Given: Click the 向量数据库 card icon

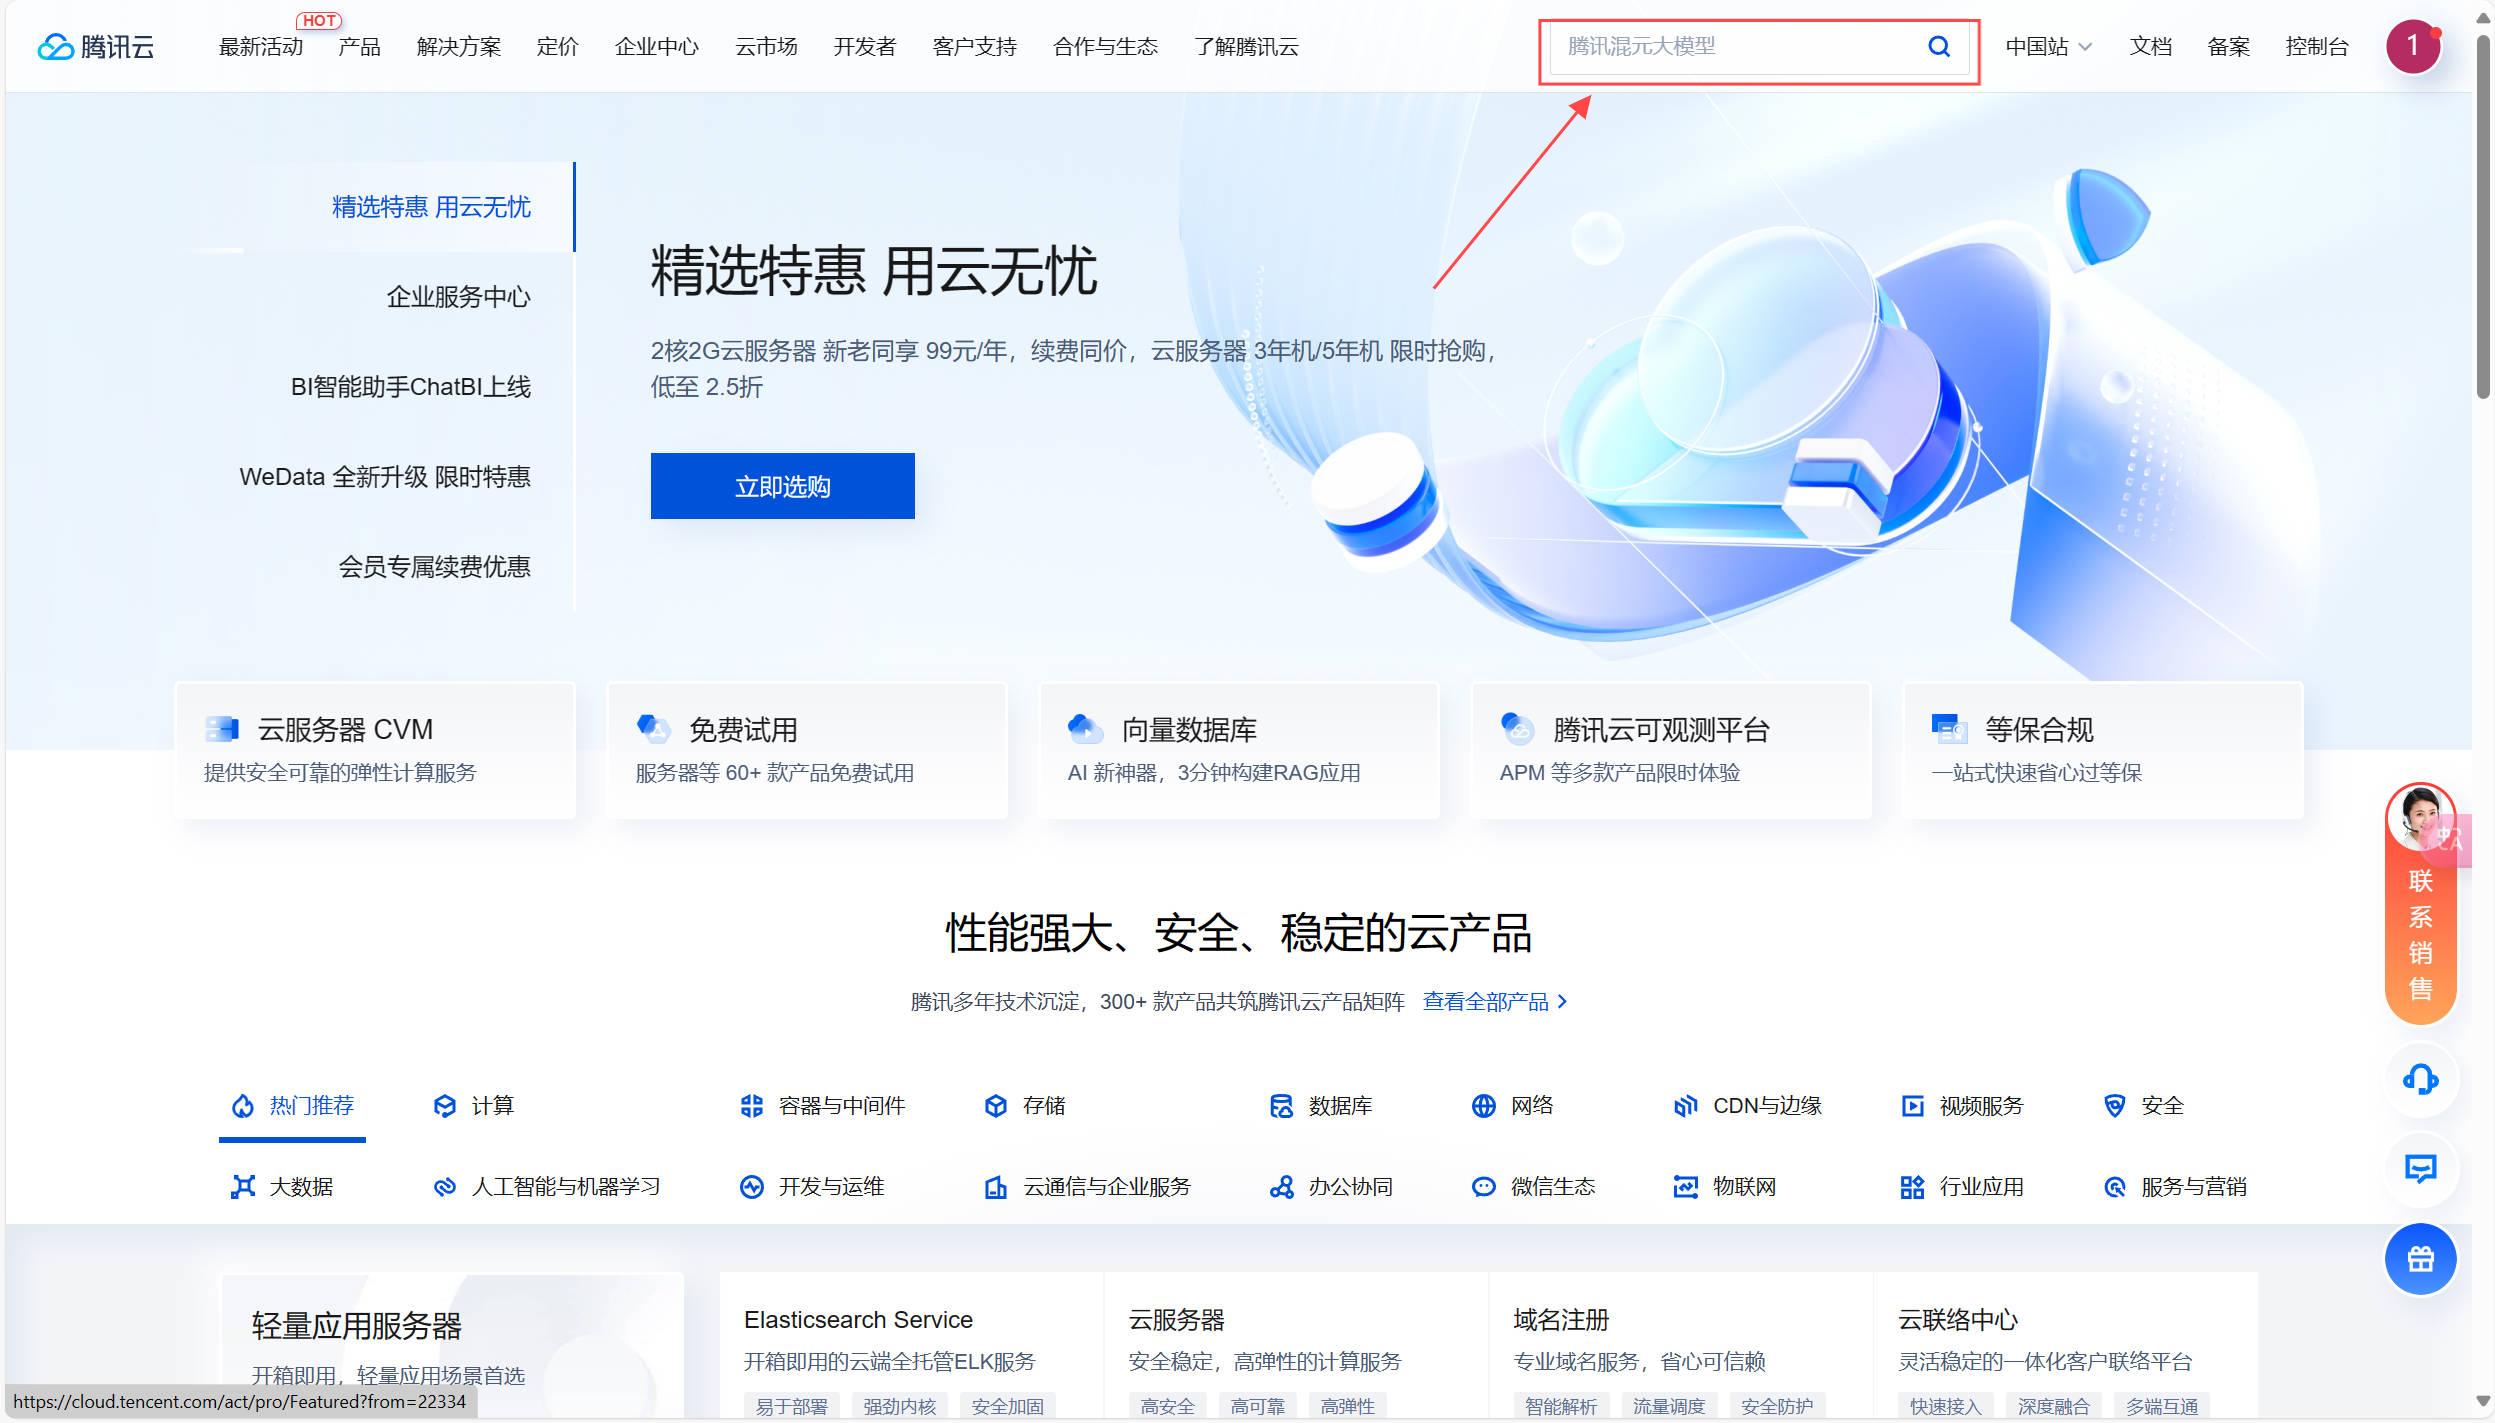Looking at the screenshot, I should pyautogui.click(x=1085, y=729).
